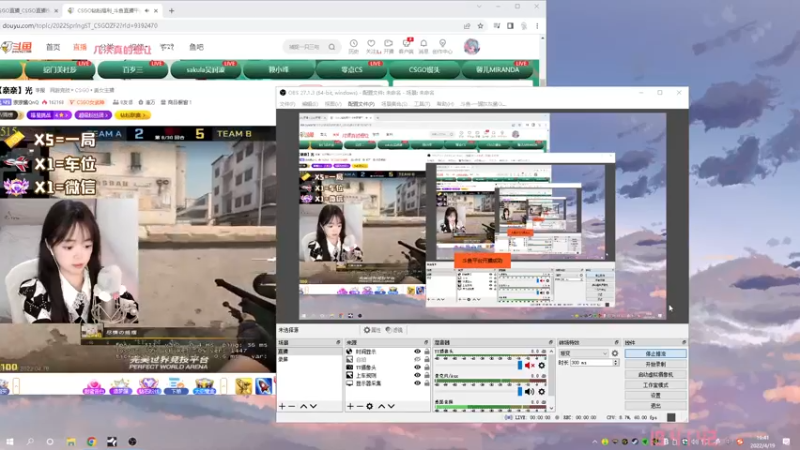800x450 pixels.
Task: Add a new scene with the plus icon
Action: 282,406
